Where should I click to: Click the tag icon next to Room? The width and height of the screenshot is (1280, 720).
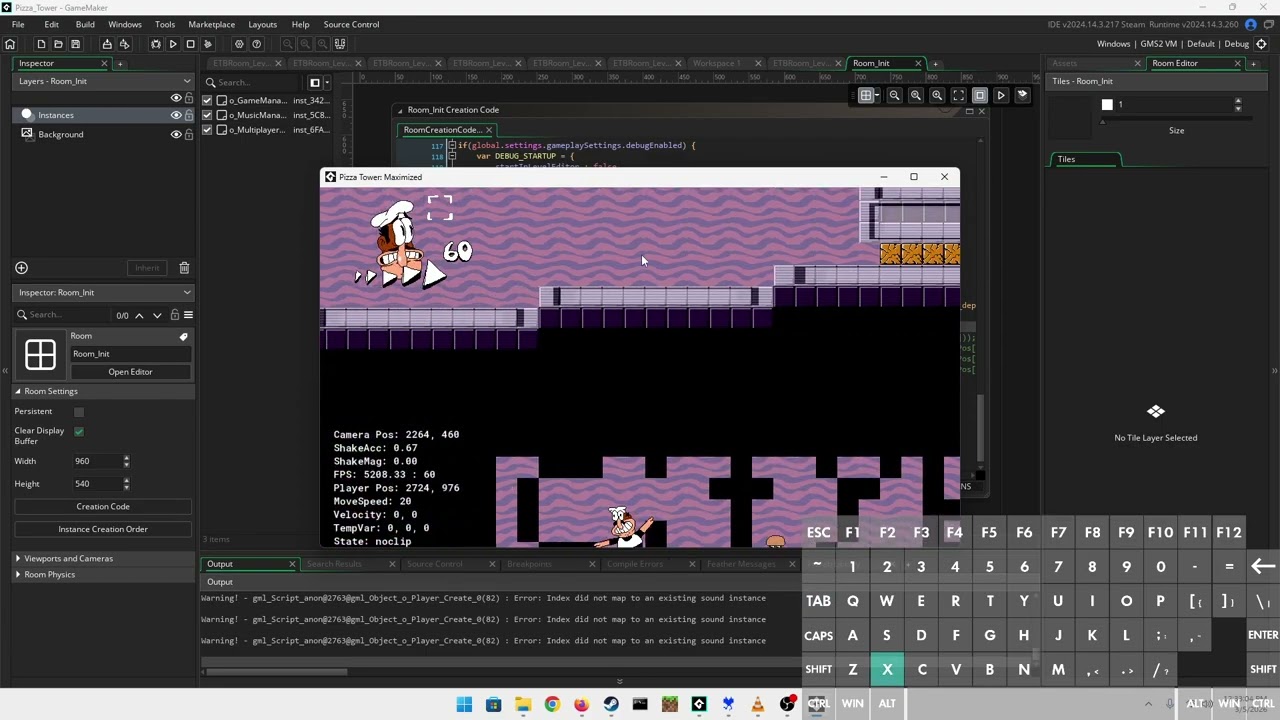click(183, 336)
